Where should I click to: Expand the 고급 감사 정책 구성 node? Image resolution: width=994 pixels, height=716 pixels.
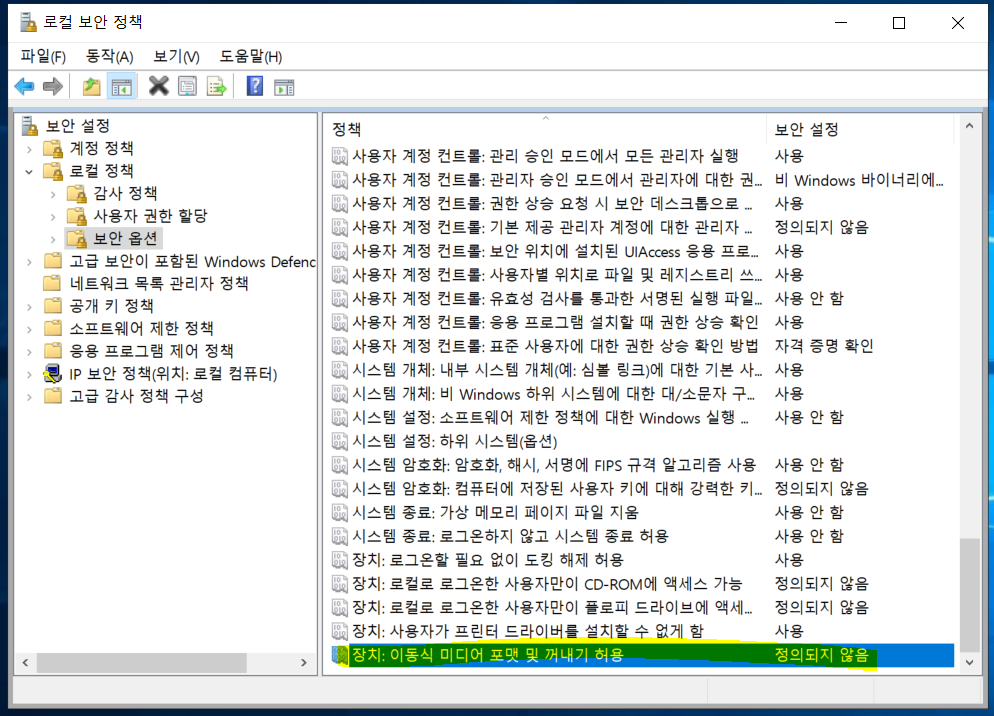coord(29,397)
